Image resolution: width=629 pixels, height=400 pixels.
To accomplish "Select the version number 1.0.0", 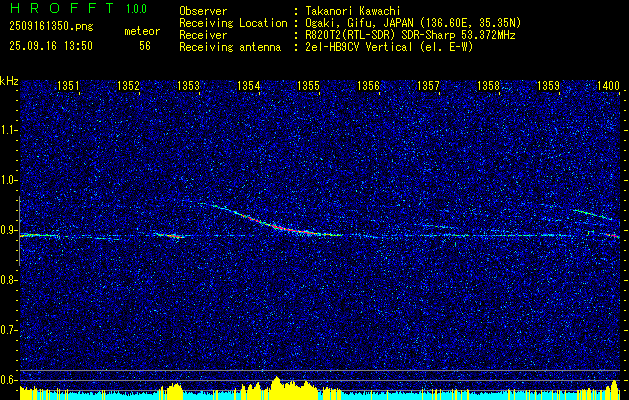I will pos(136,9).
